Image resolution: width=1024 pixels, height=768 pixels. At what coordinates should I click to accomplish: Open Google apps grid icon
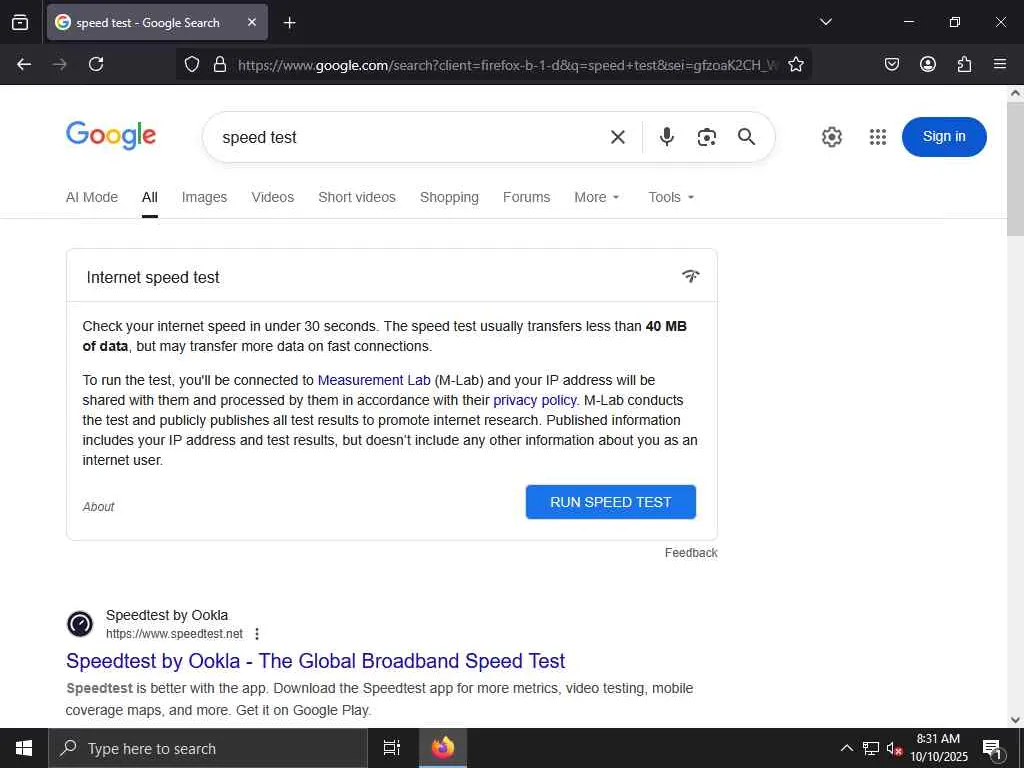pyautogui.click(x=878, y=137)
